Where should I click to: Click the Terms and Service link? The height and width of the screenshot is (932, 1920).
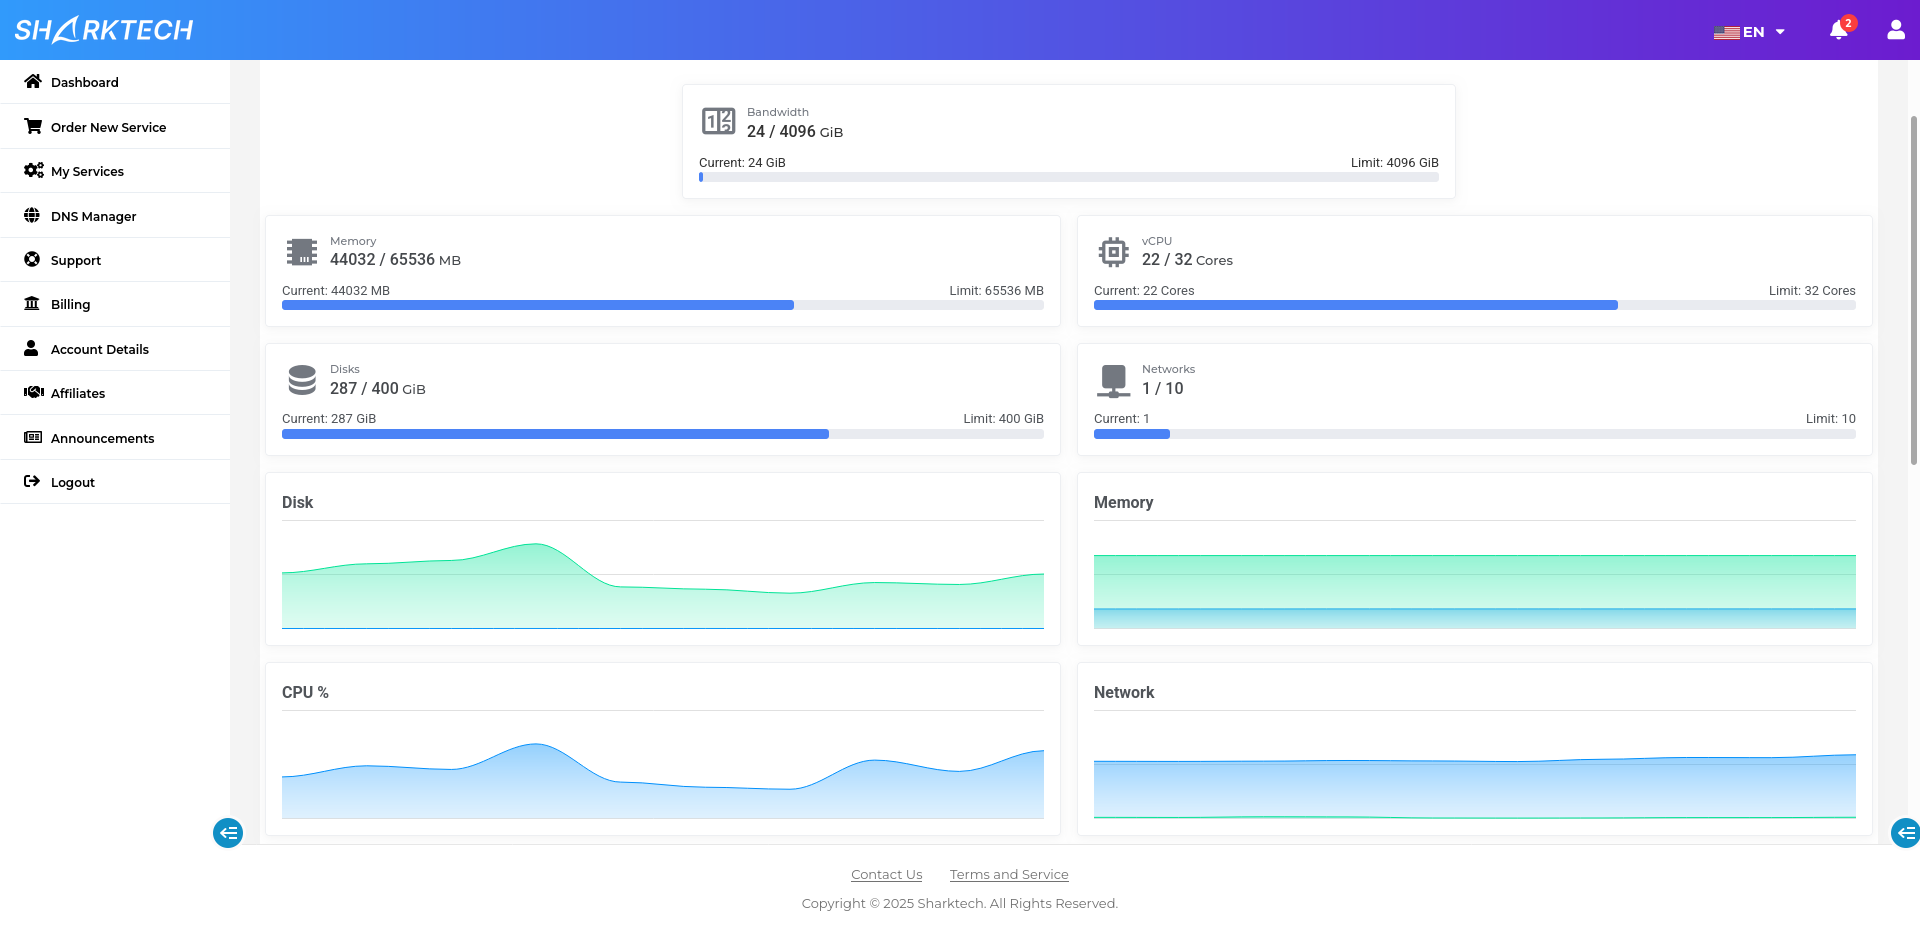[x=1008, y=874]
